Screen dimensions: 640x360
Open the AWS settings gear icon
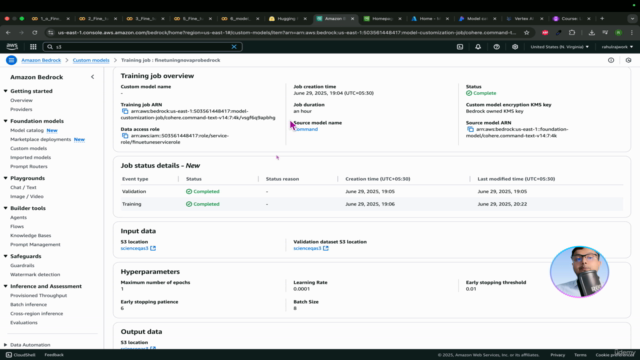click(515, 47)
